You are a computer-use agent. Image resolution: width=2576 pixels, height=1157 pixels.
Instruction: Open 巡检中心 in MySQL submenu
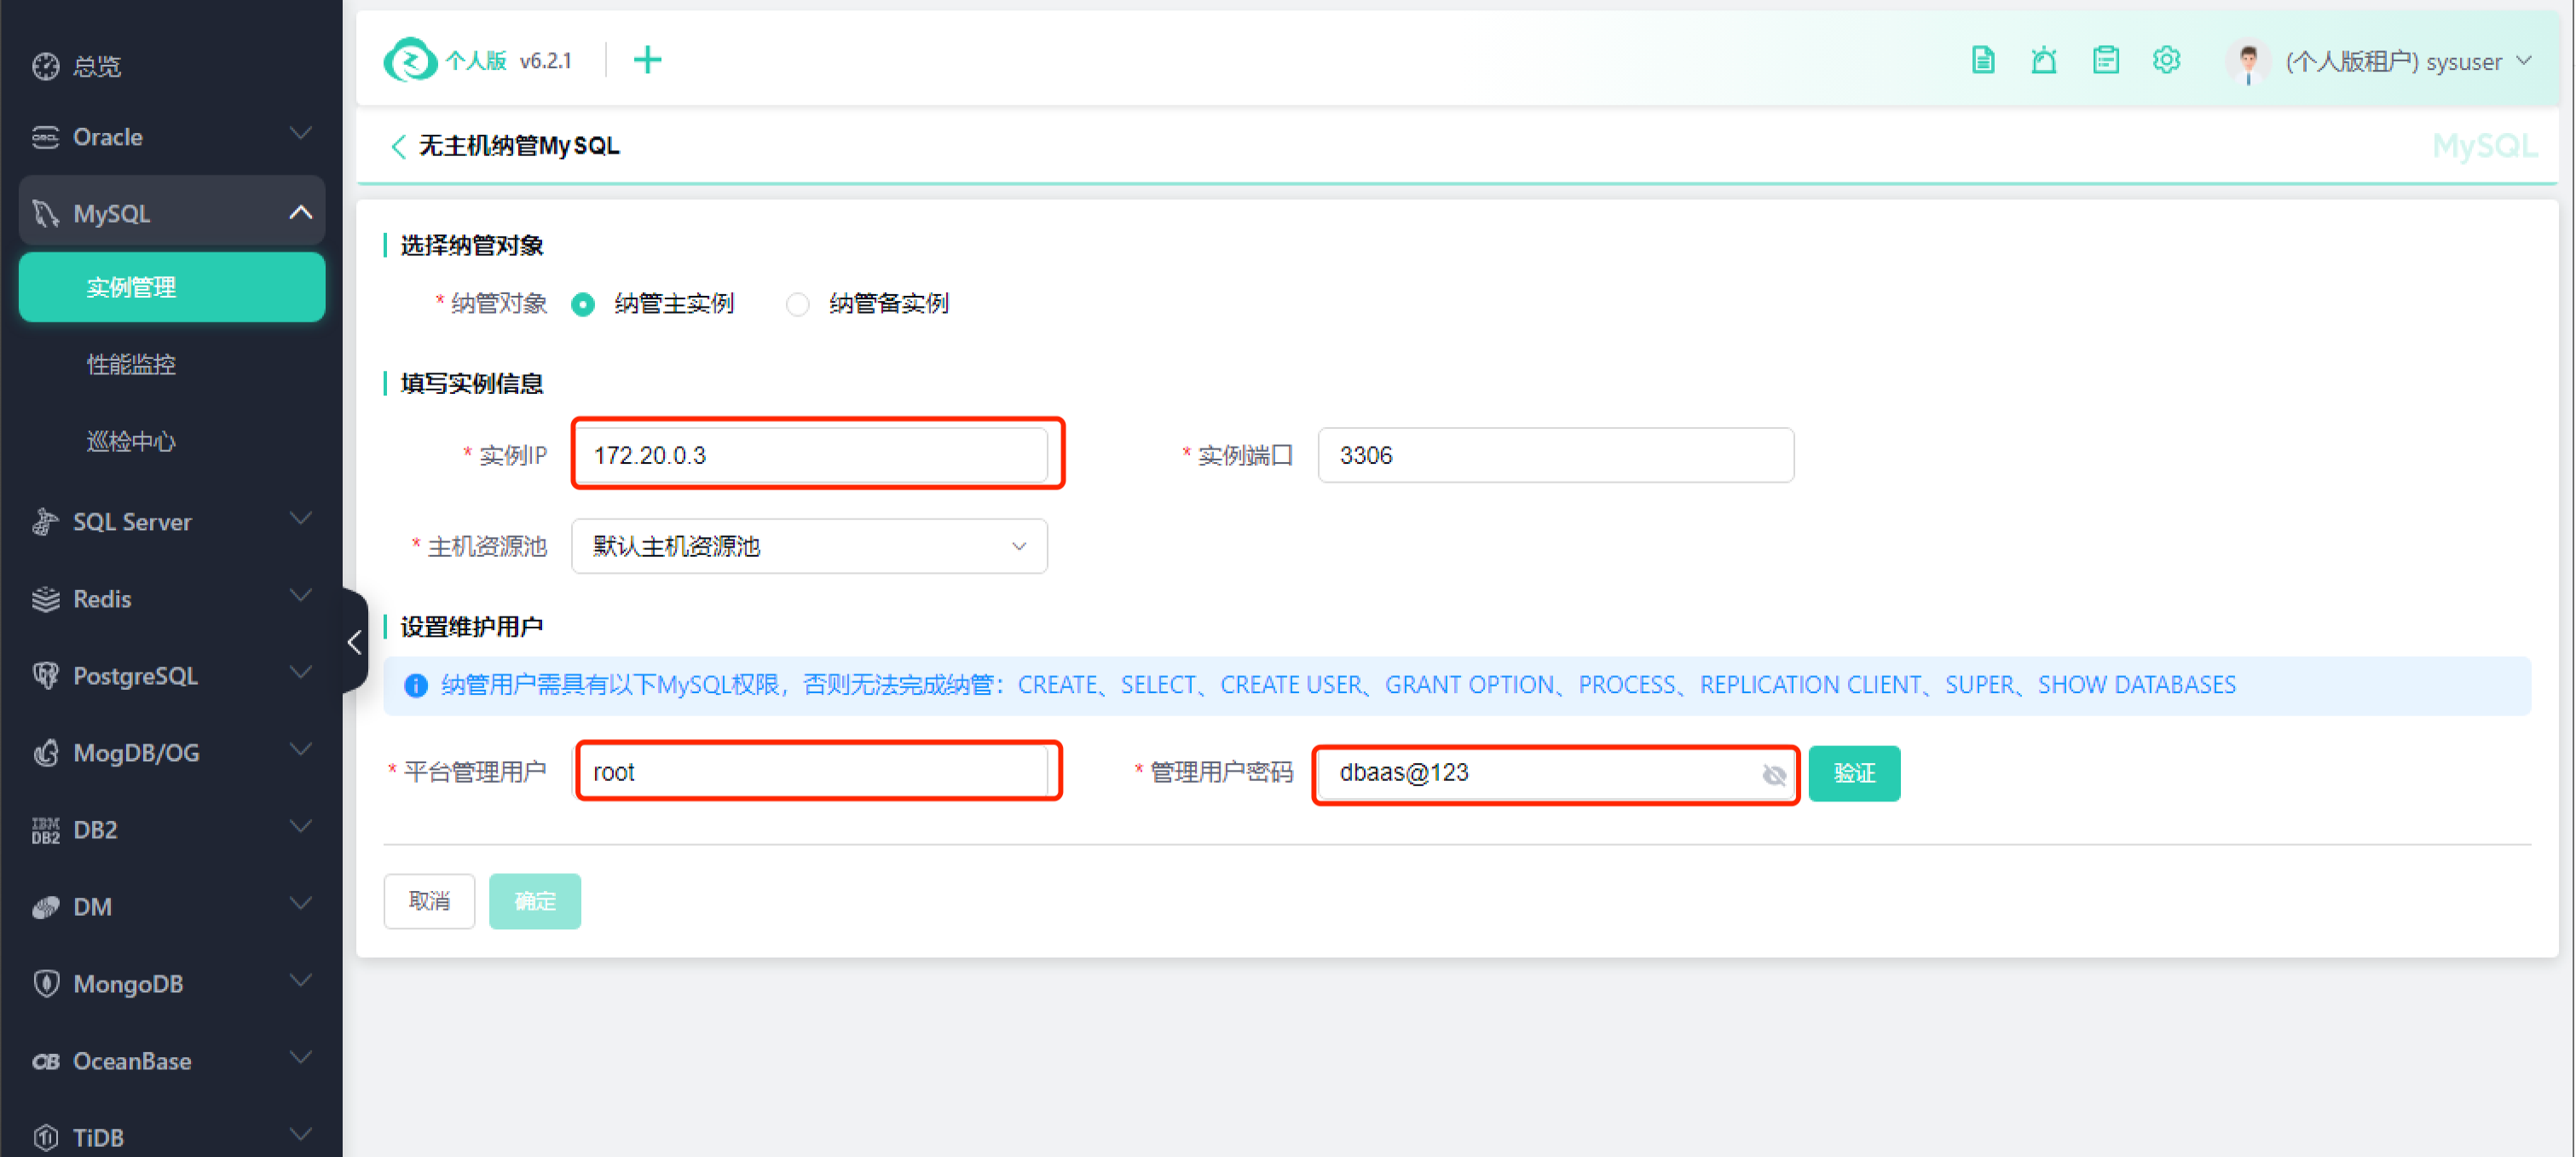coord(131,441)
